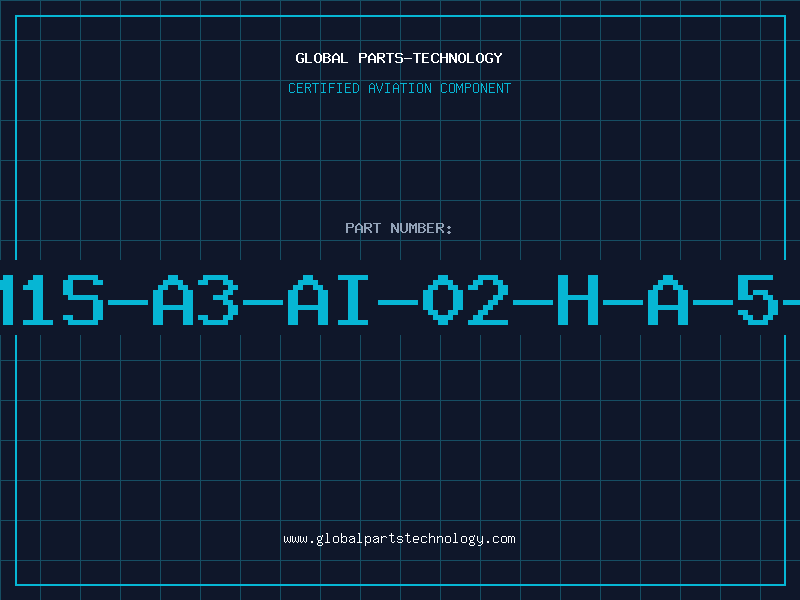Viewport: 800px width, 600px height.
Task: Click the CERTIFIED AVIATION COMPONENT subtitle
Action: (399, 88)
